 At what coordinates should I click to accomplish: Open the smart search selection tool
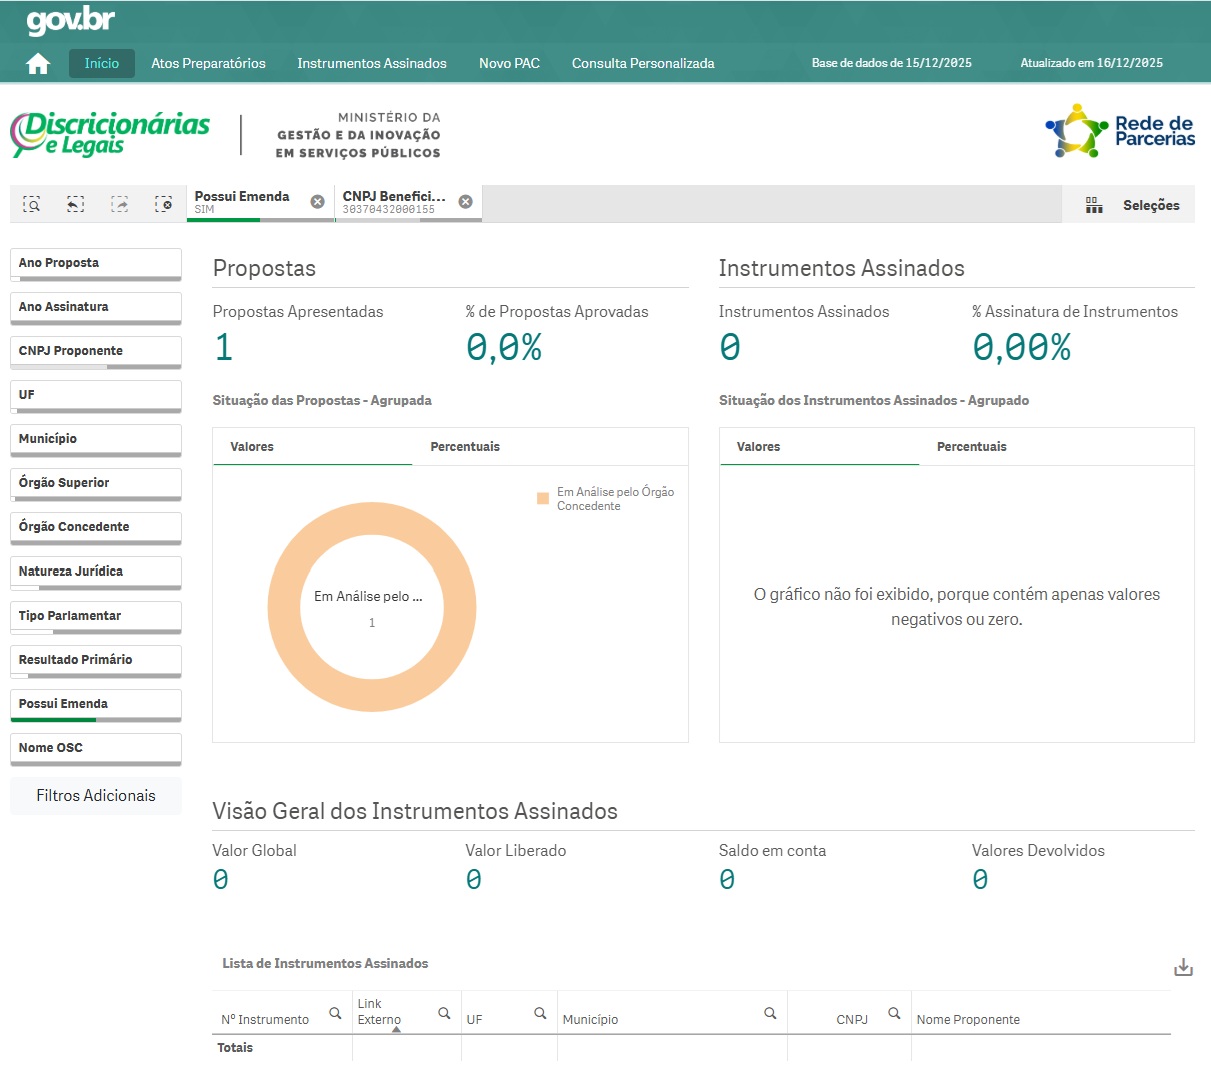tap(32, 204)
